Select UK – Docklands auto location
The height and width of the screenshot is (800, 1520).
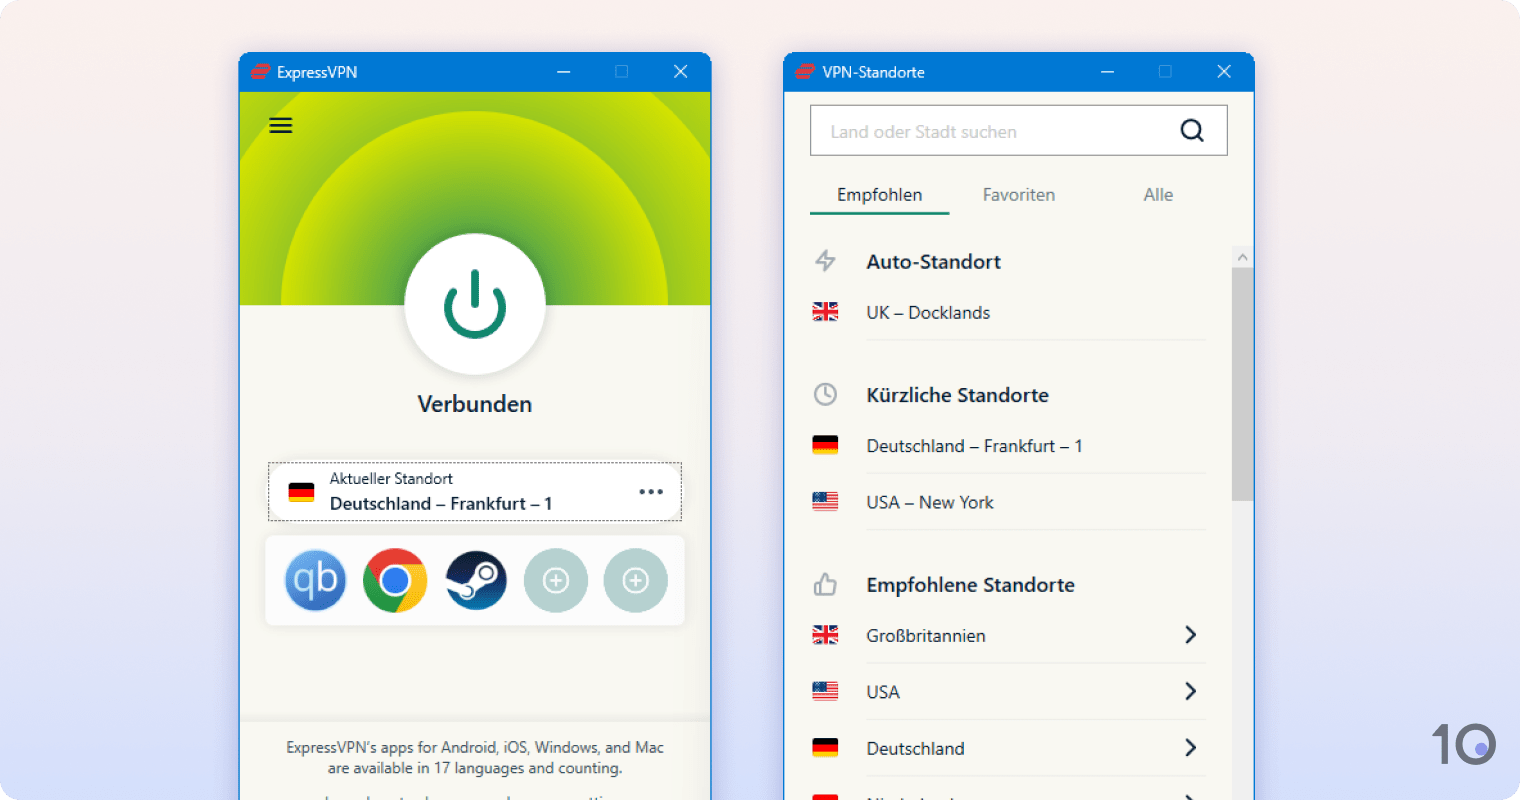pos(927,312)
